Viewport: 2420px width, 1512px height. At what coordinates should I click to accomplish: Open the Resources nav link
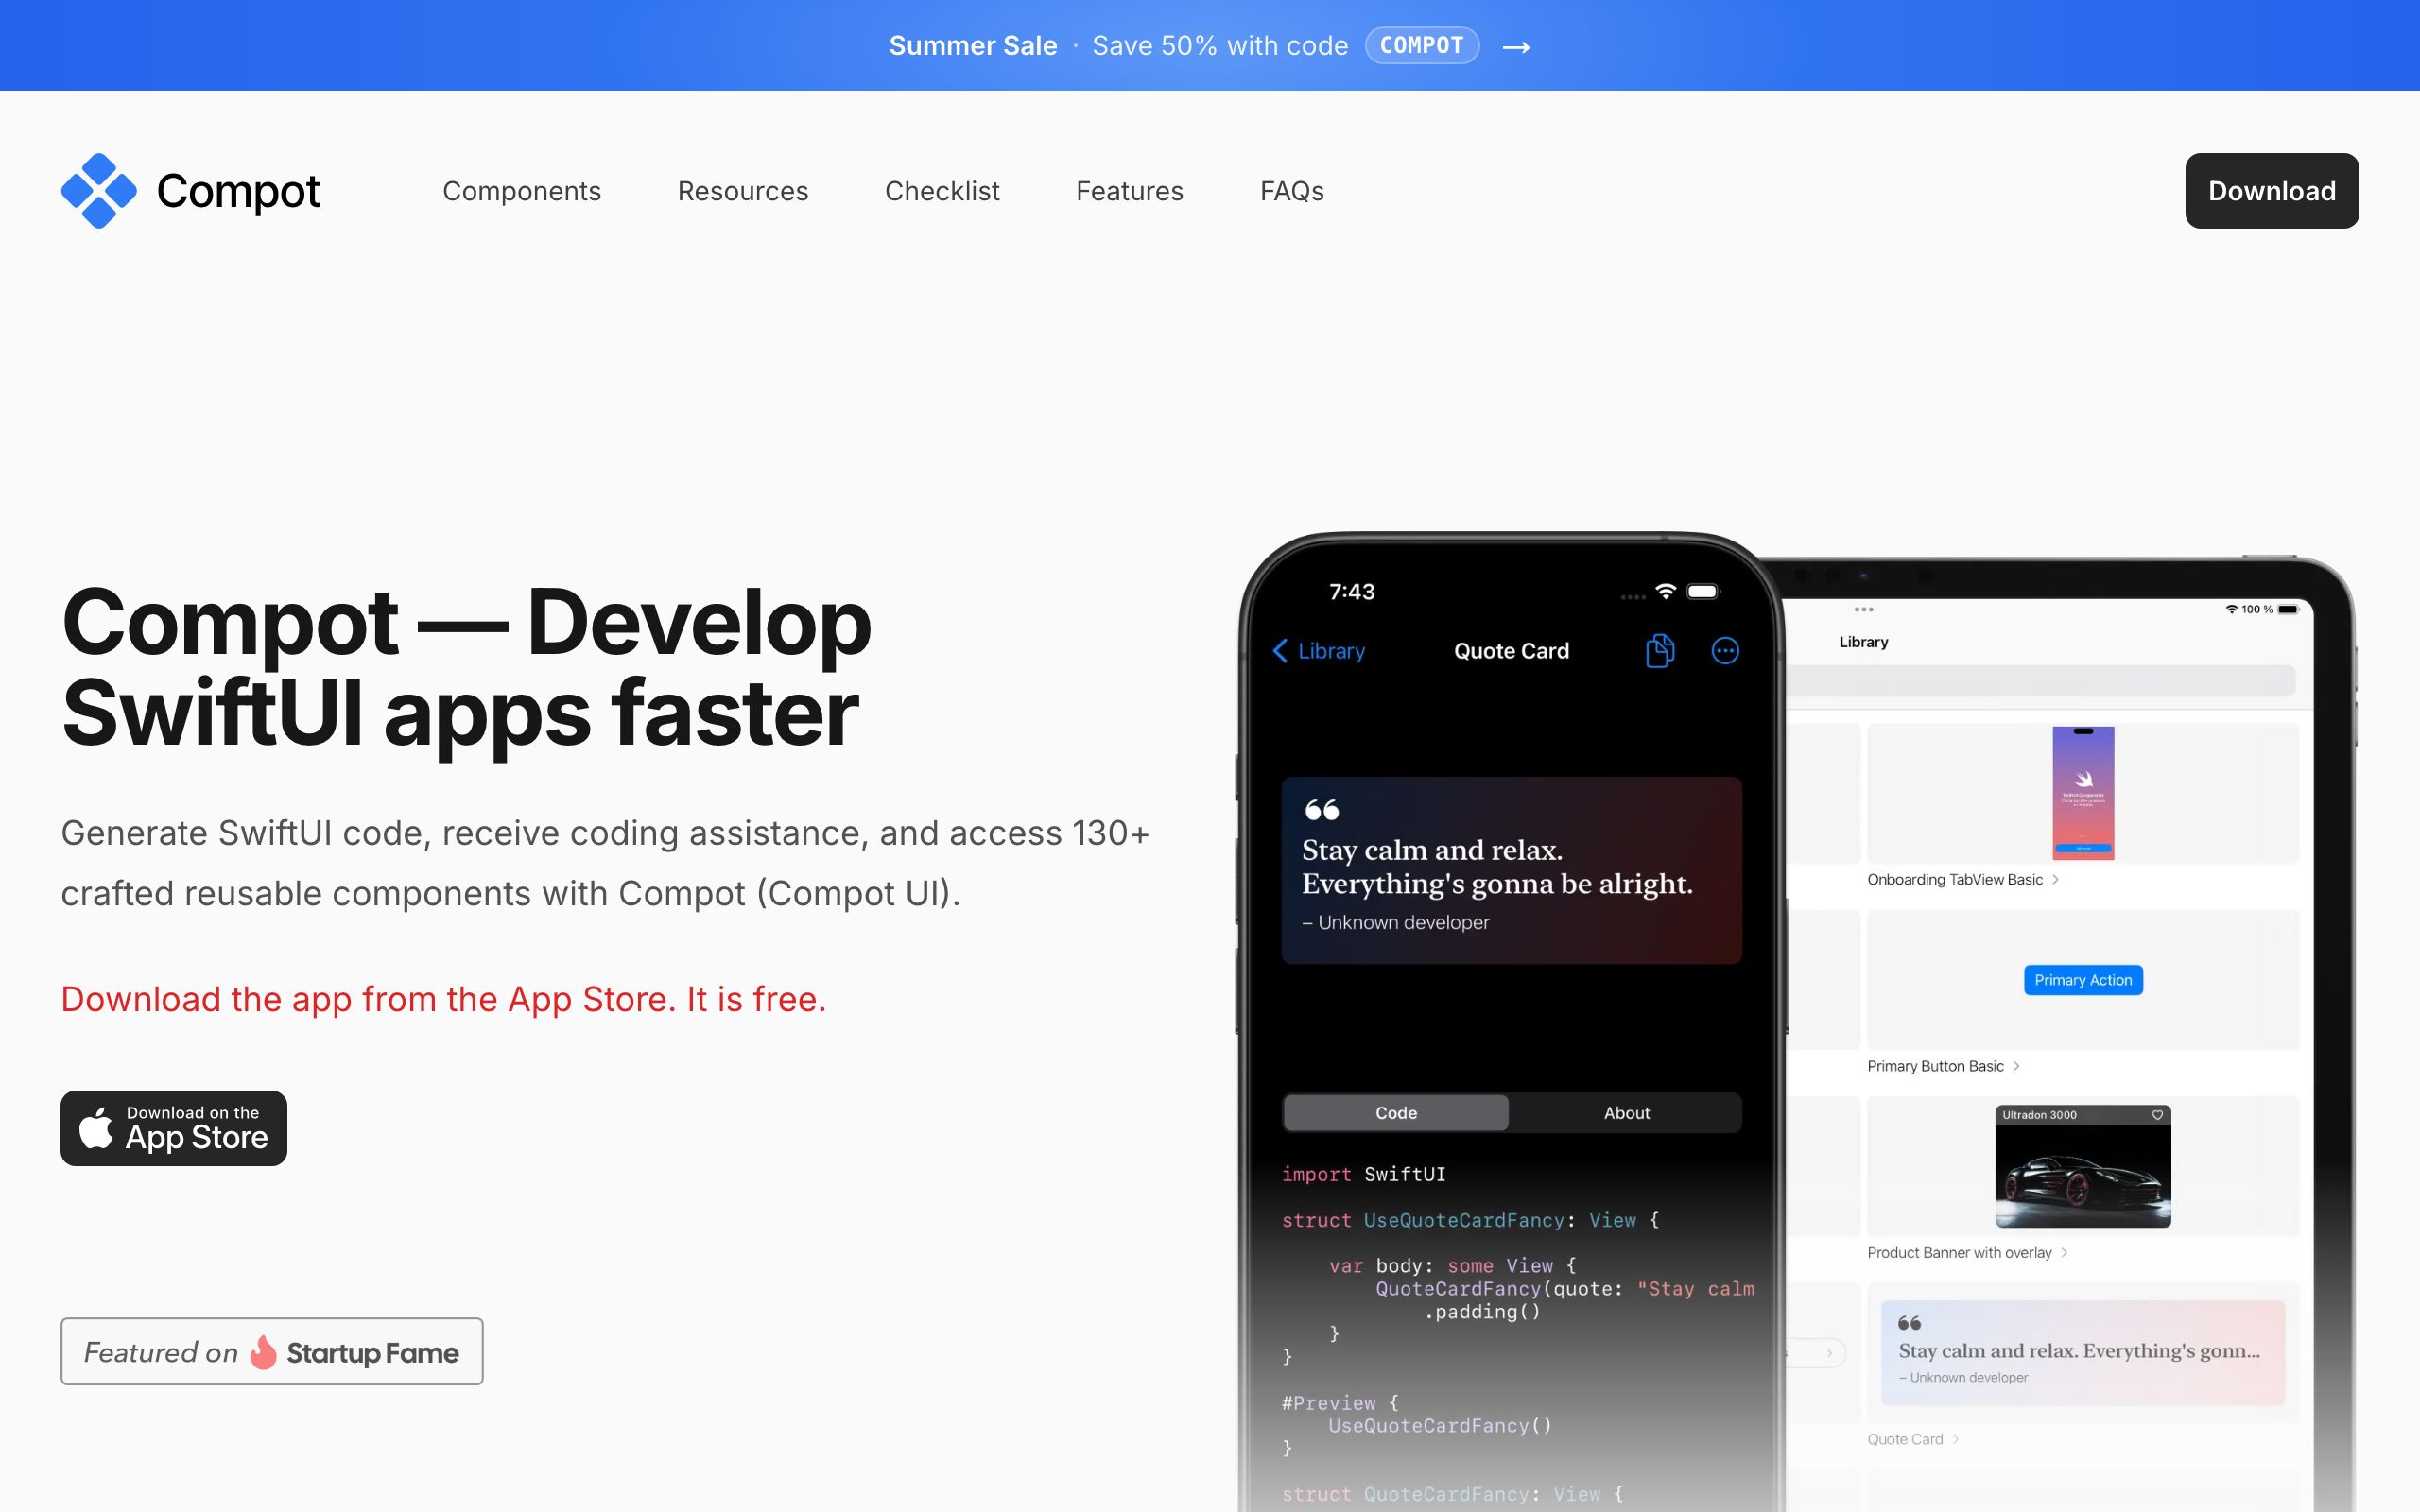coord(742,191)
